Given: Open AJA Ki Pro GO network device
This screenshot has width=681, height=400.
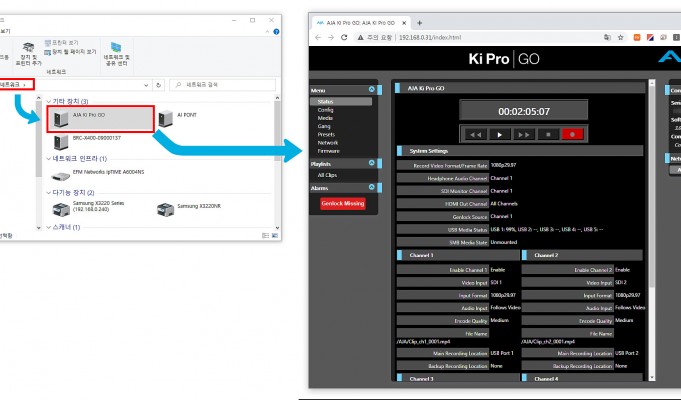Looking at the screenshot, I should pos(100,119).
